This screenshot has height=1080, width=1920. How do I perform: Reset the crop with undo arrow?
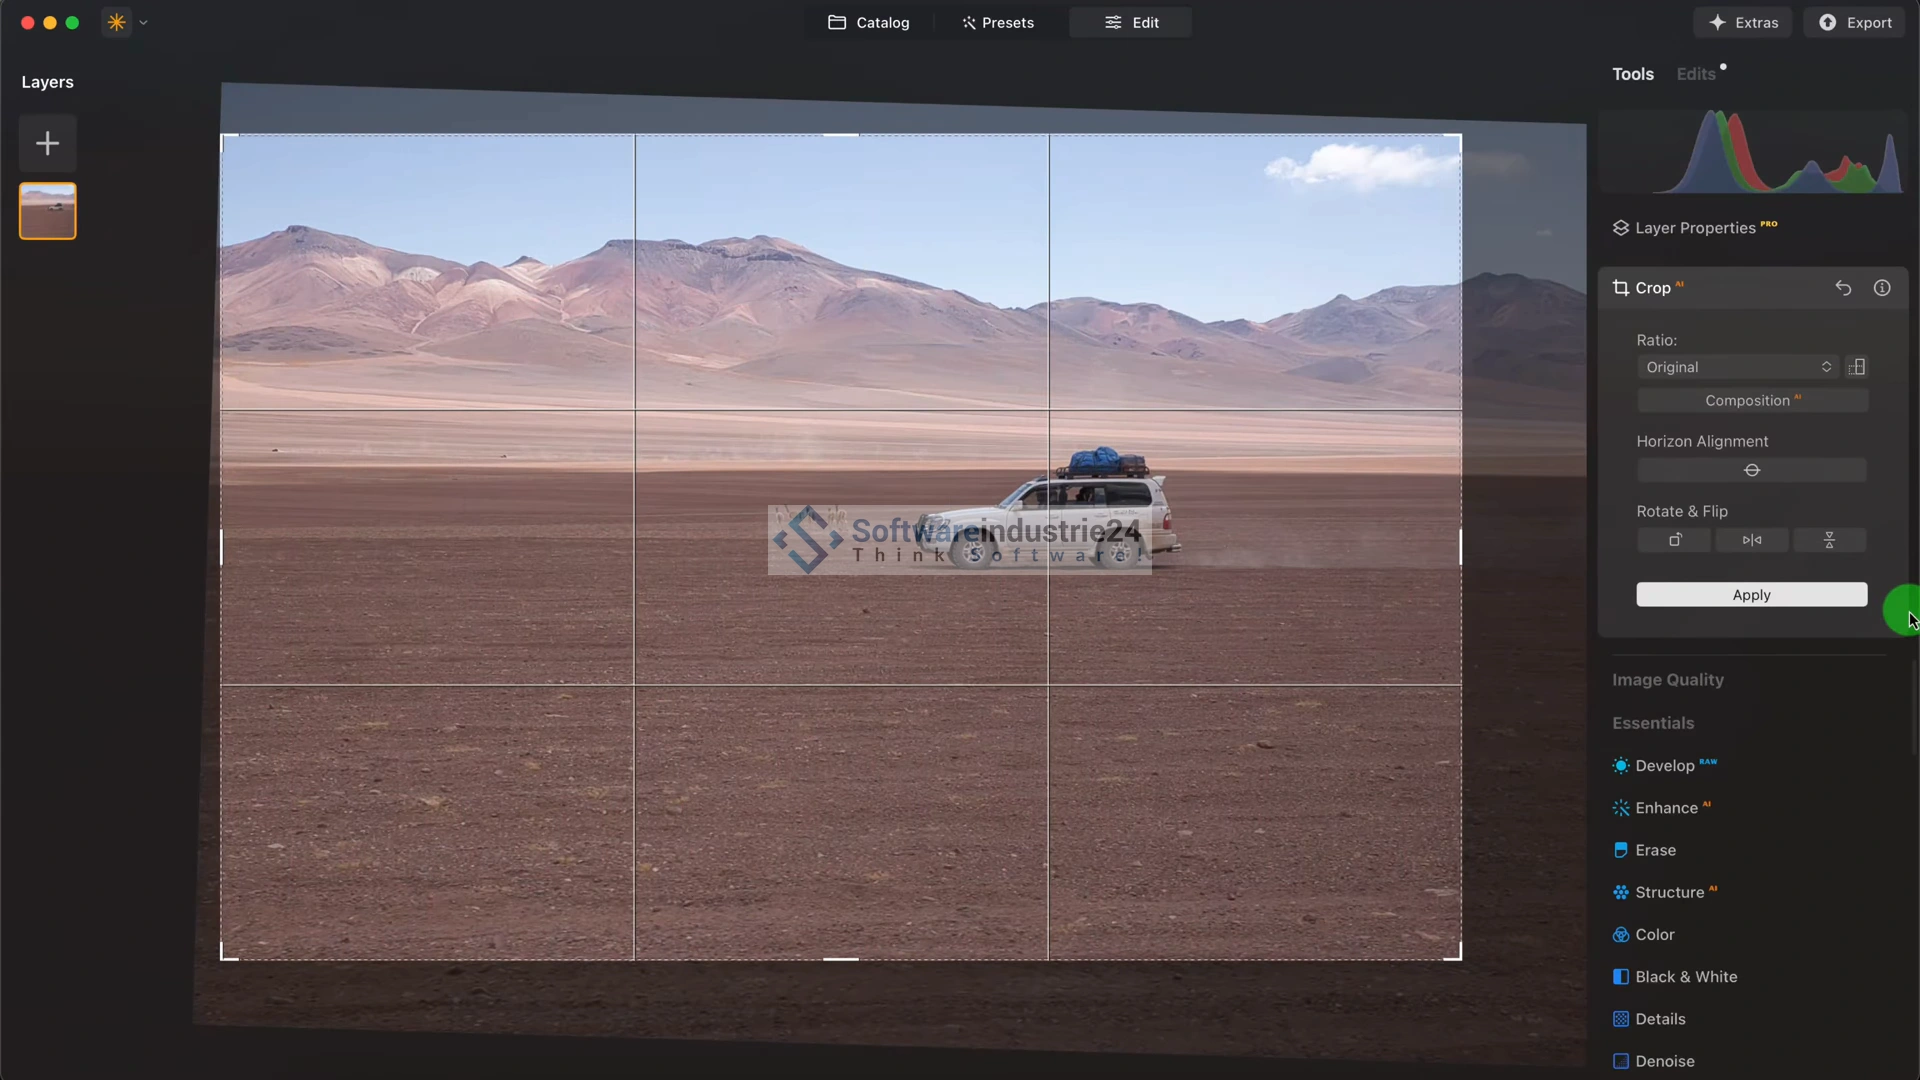(x=1843, y=288)
